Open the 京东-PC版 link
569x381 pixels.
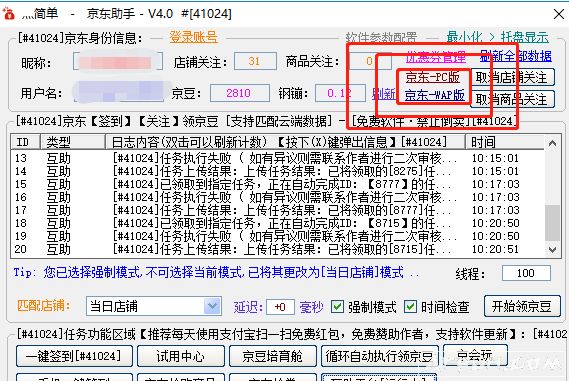click(x=433, y=77)
